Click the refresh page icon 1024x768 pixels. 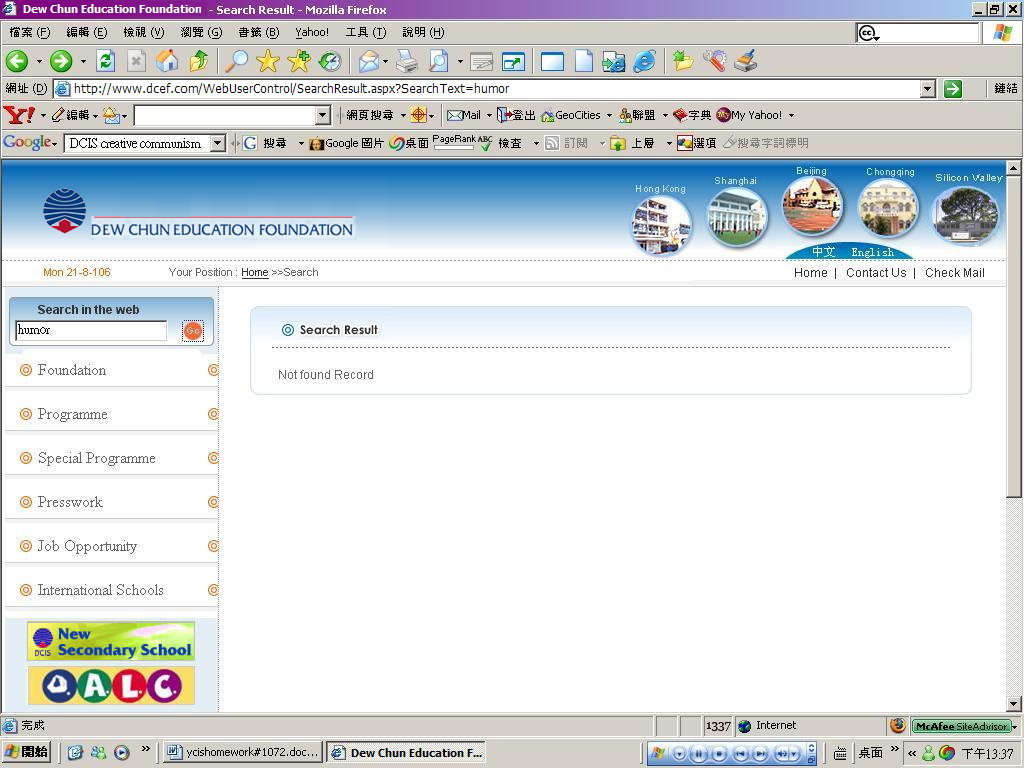[105, 61]
